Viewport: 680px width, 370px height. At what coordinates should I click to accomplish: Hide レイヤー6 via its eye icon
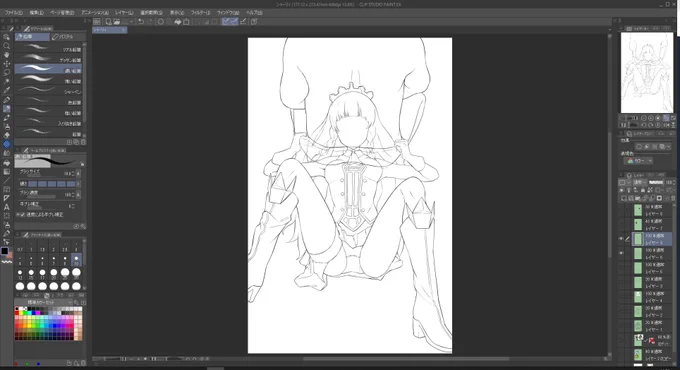pos(621,253)
